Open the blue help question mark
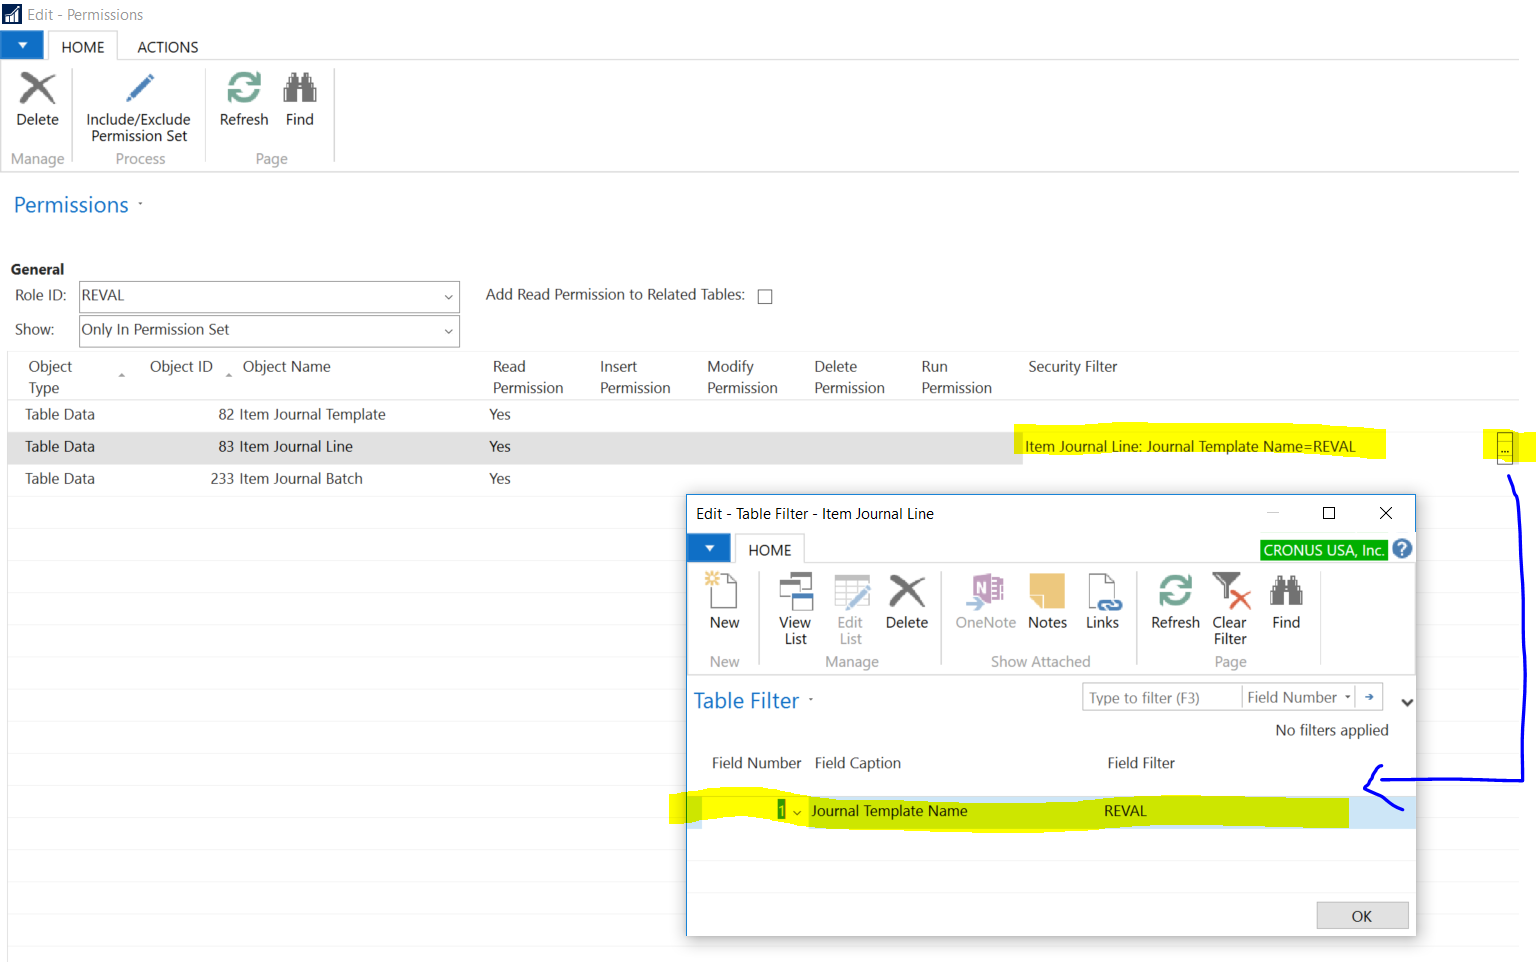This screenshot has width=1536, height=962. [x=1402, y=549]
